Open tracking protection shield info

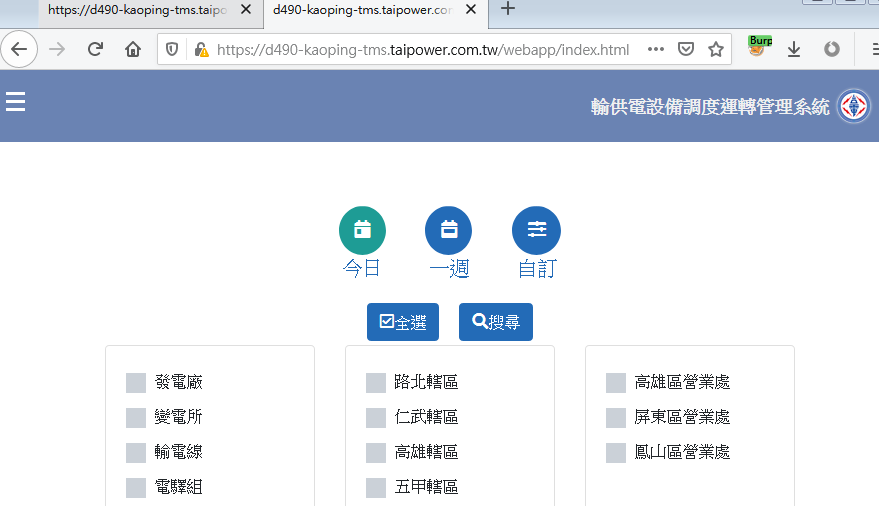point(172,50)
